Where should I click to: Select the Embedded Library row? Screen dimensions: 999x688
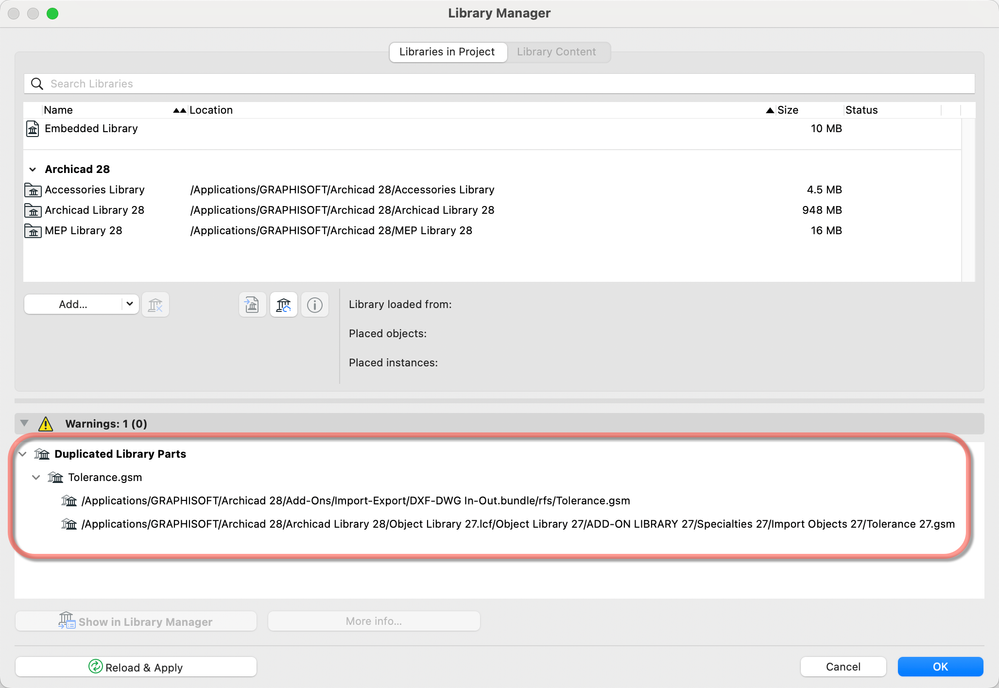click(x=492, y=129)
